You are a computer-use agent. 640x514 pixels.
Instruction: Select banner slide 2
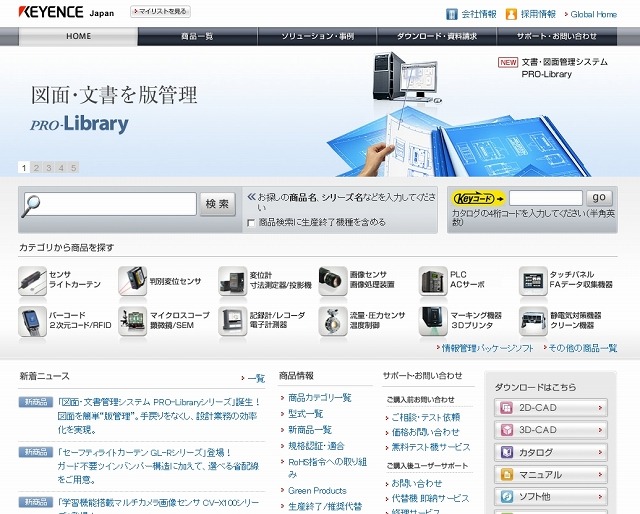pos(36,167)
